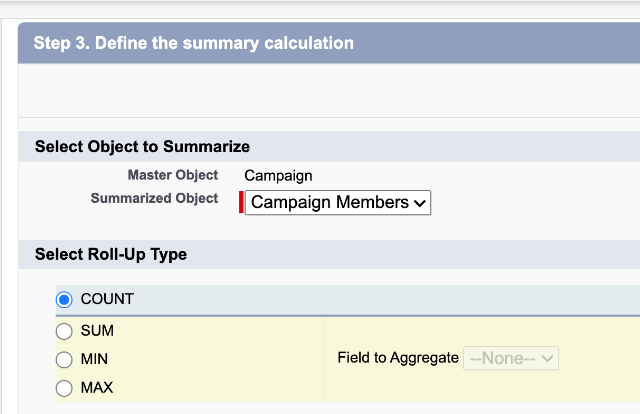
Task: Click the MIN label text
Action: coord(94,359)
